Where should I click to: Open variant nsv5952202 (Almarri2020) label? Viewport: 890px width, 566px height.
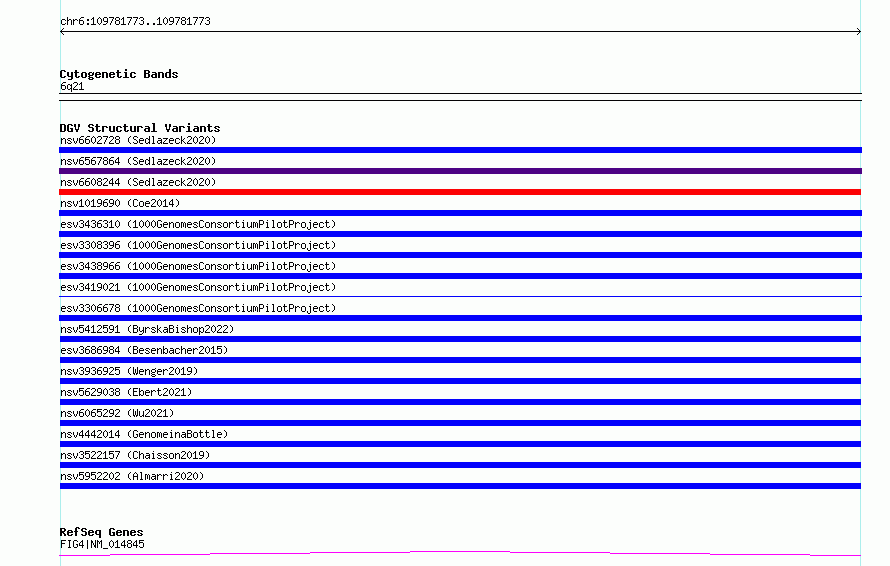[132, 476]
